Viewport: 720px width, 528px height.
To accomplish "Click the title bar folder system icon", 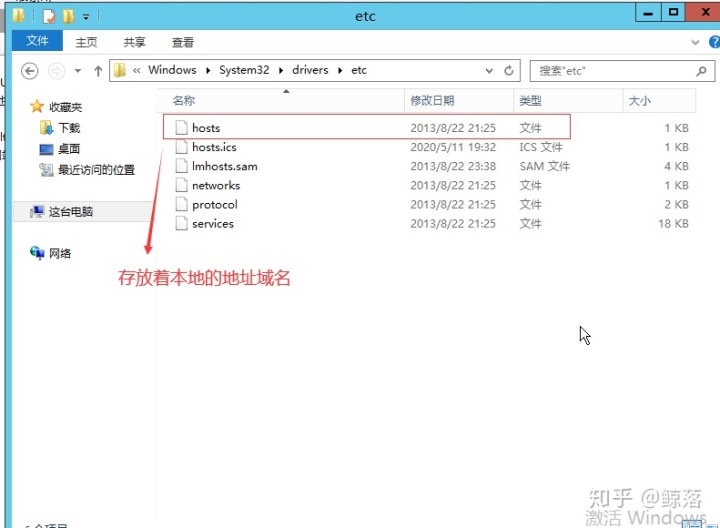I will (x=19, y=16).
